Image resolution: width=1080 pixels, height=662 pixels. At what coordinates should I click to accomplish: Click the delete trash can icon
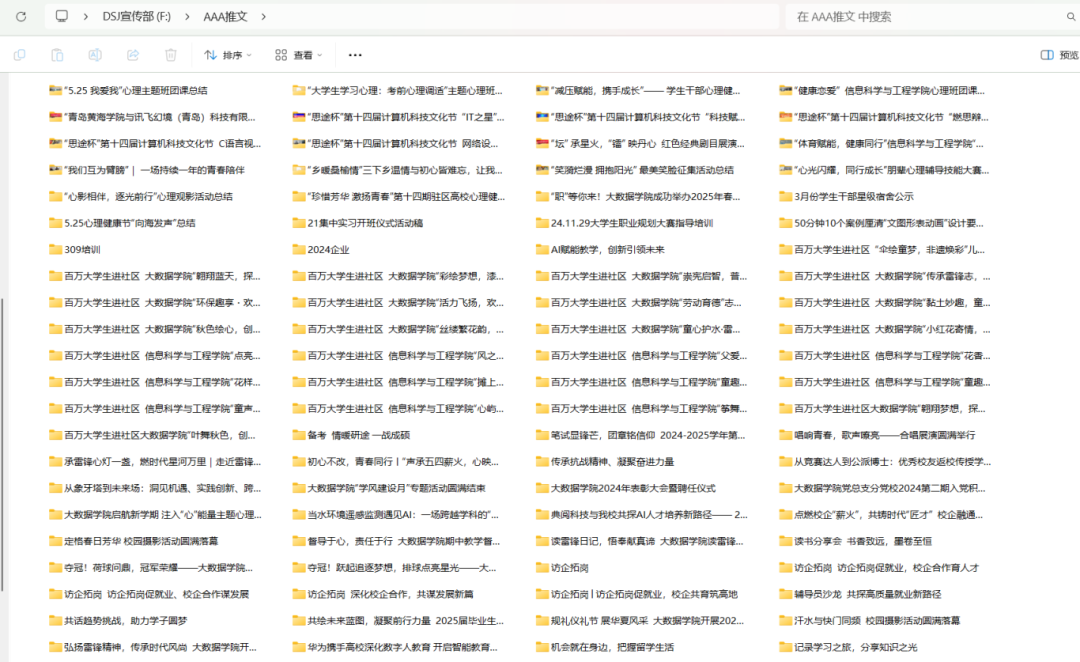171,55
